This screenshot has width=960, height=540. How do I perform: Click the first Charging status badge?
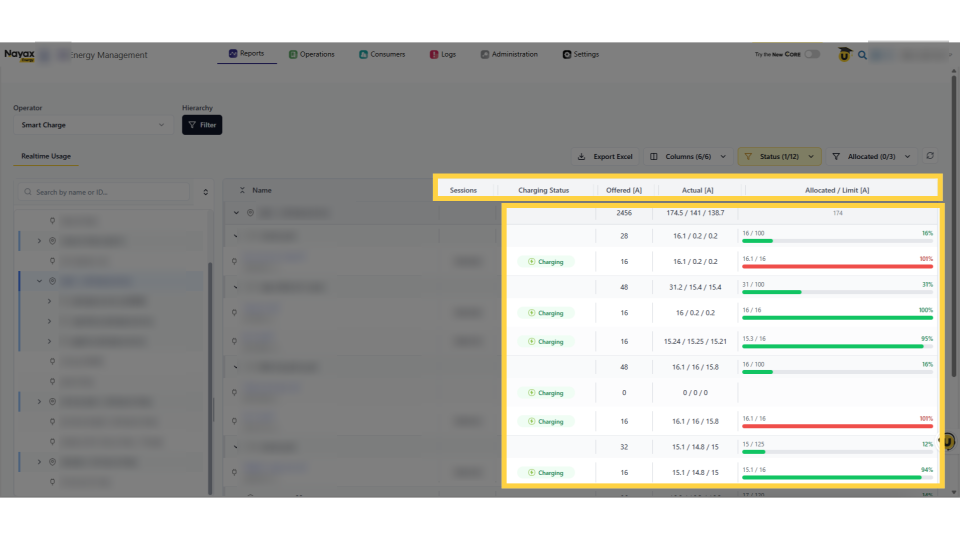[x=546, y=262]
